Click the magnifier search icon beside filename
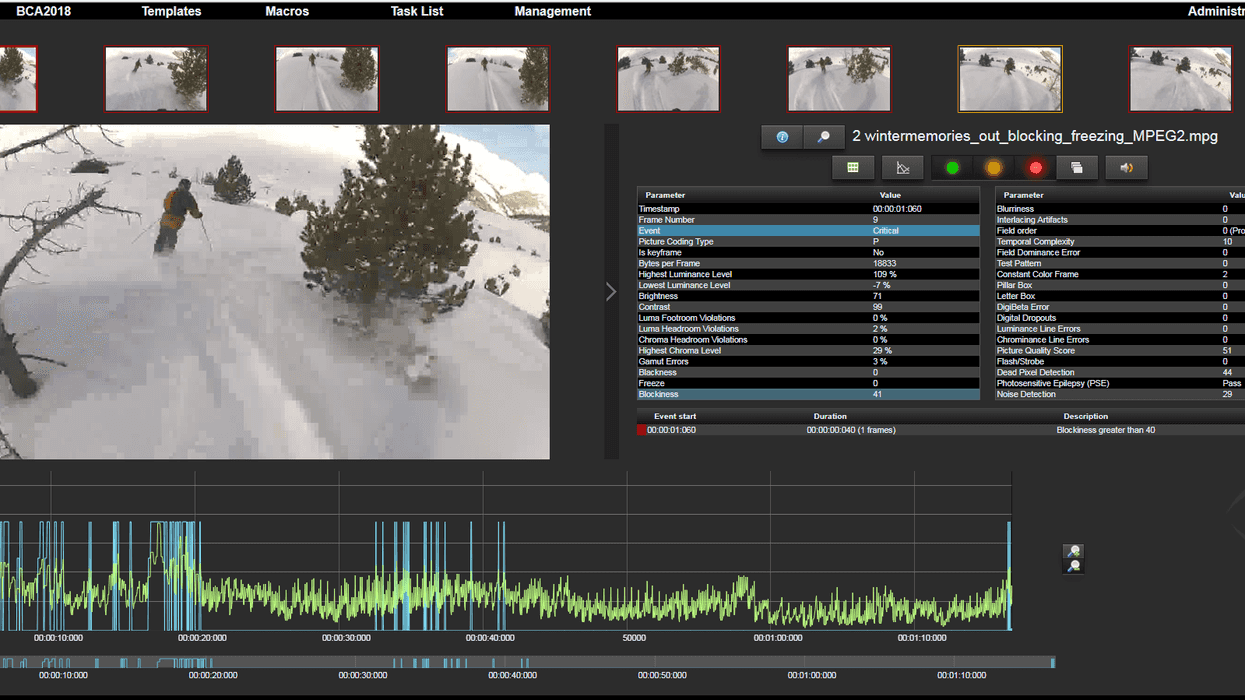This screenshot has height=700, width=1245. (x=824, y=137)
